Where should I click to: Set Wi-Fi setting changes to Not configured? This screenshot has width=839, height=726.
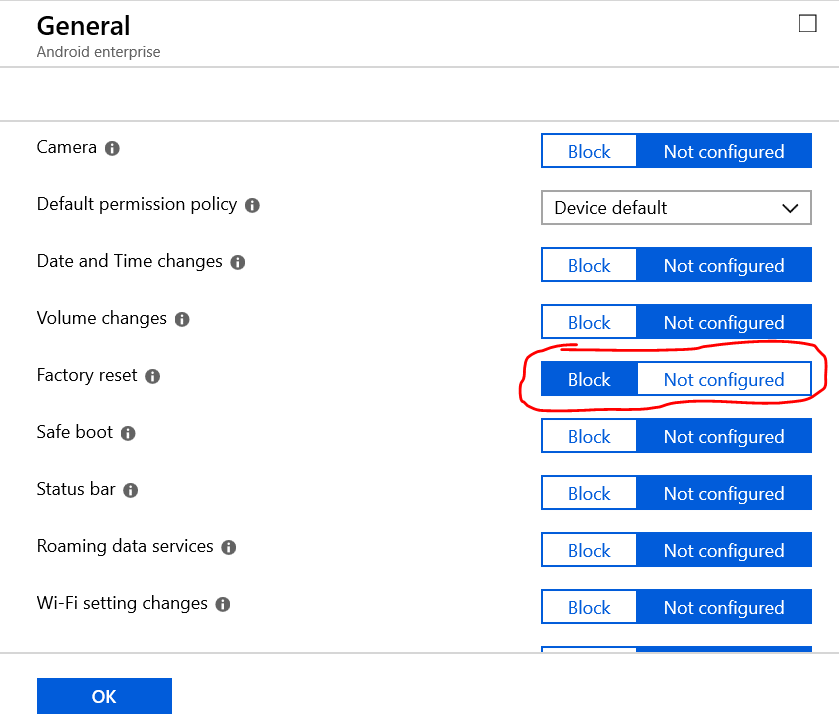pos(723,607)
